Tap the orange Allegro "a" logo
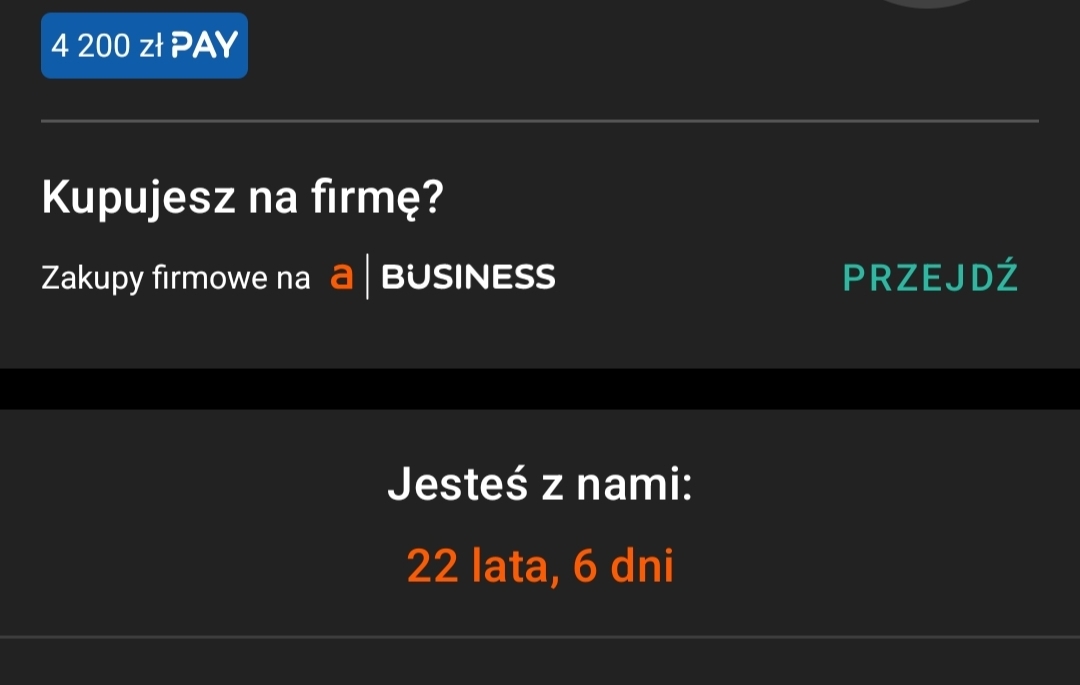Screen dimensions: 1080x685 pos(342,277)
